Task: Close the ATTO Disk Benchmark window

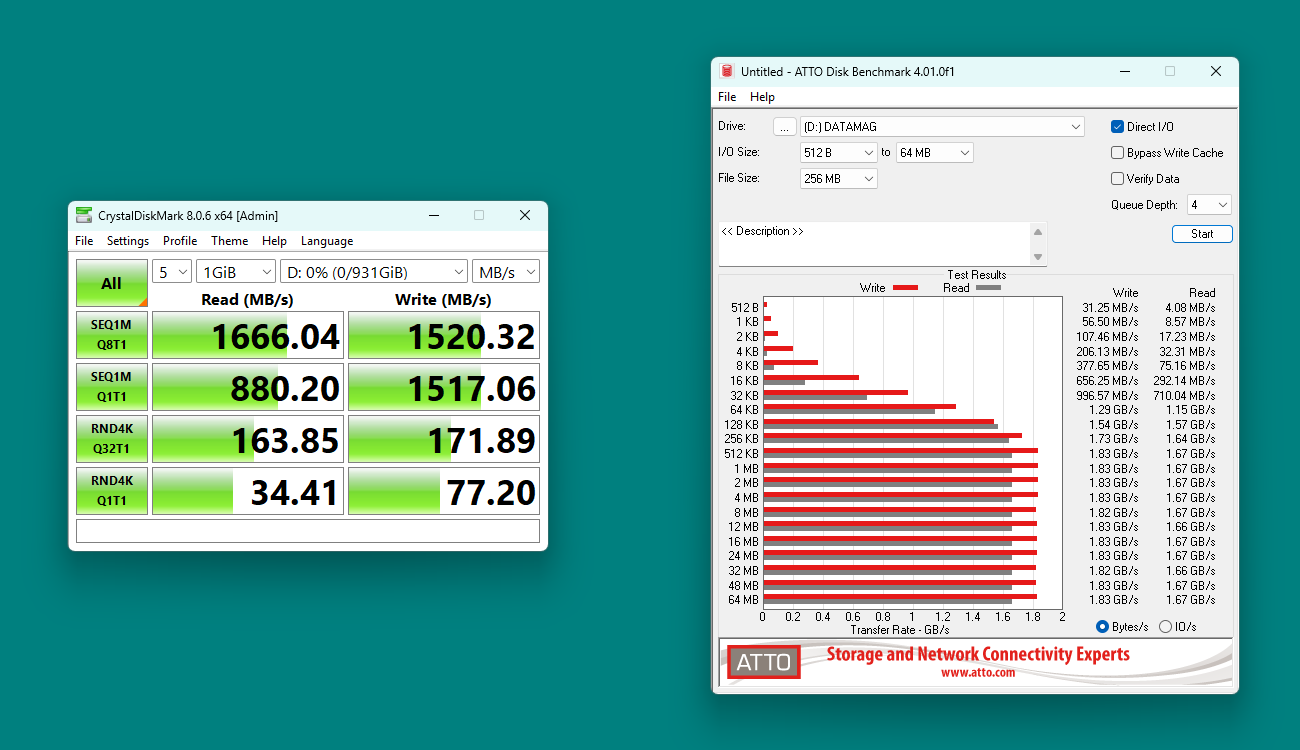Action: pyautogui.click(x=1215, y=72)
